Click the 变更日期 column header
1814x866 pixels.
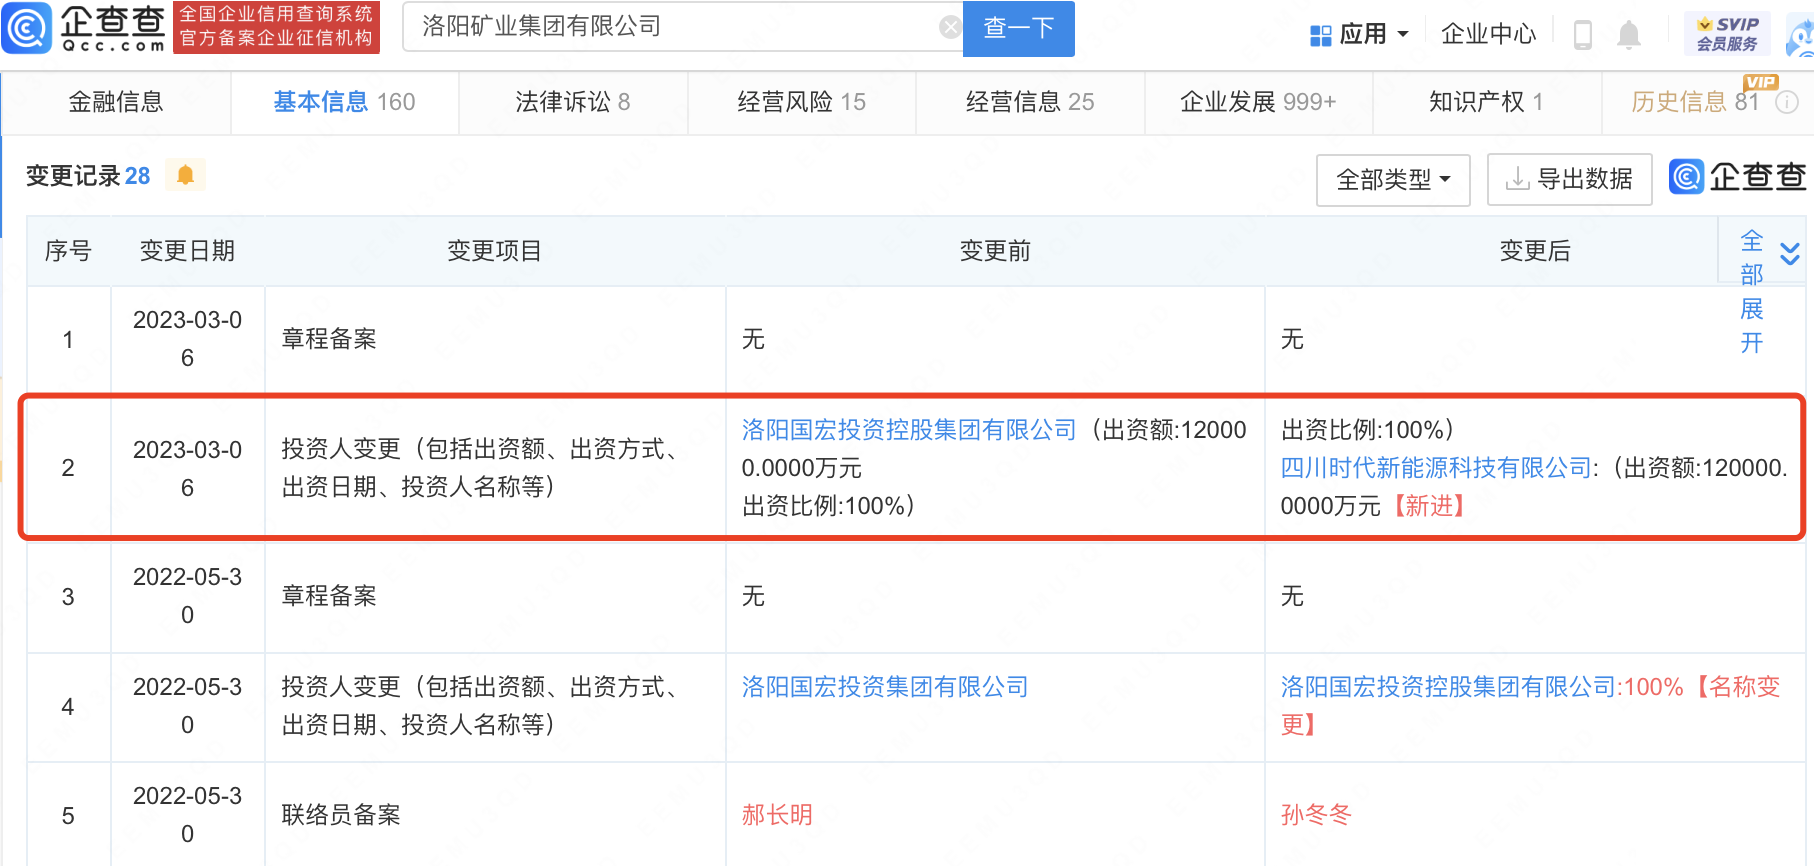[x=187, y=251]
